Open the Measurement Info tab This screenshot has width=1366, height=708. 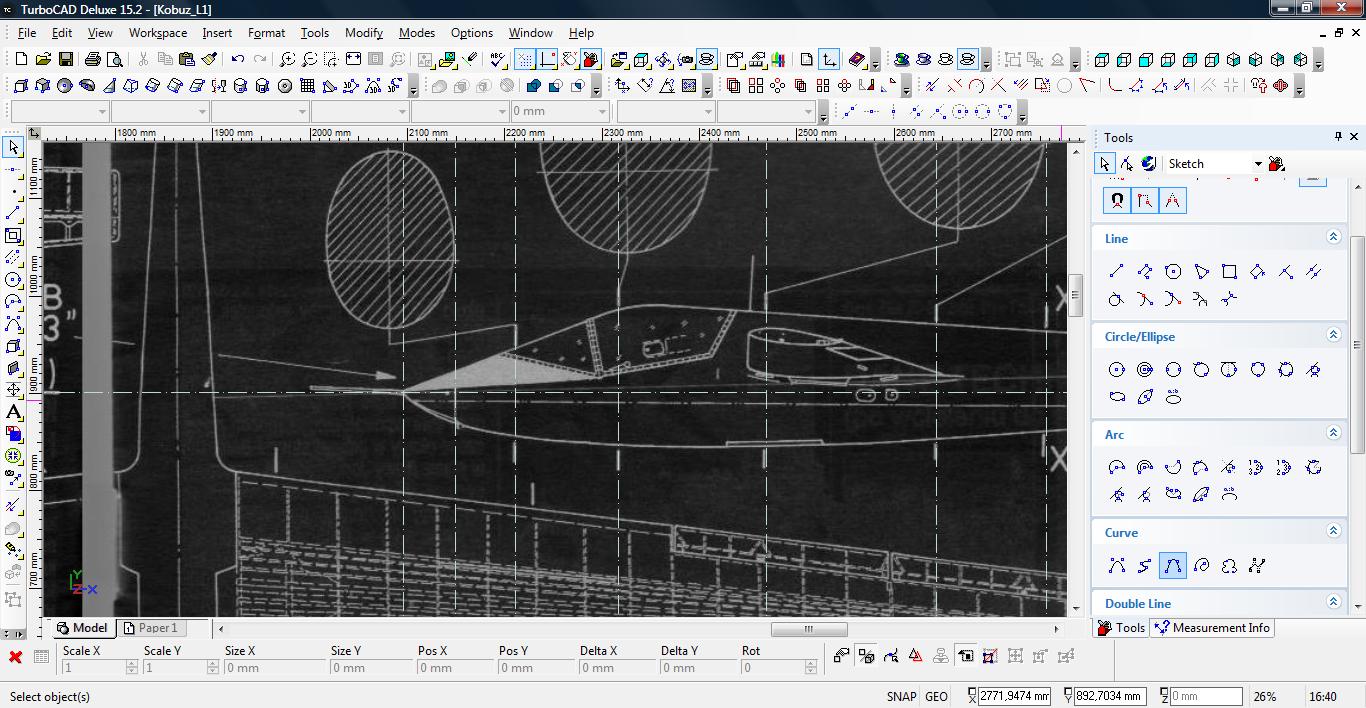(1211, 628)
